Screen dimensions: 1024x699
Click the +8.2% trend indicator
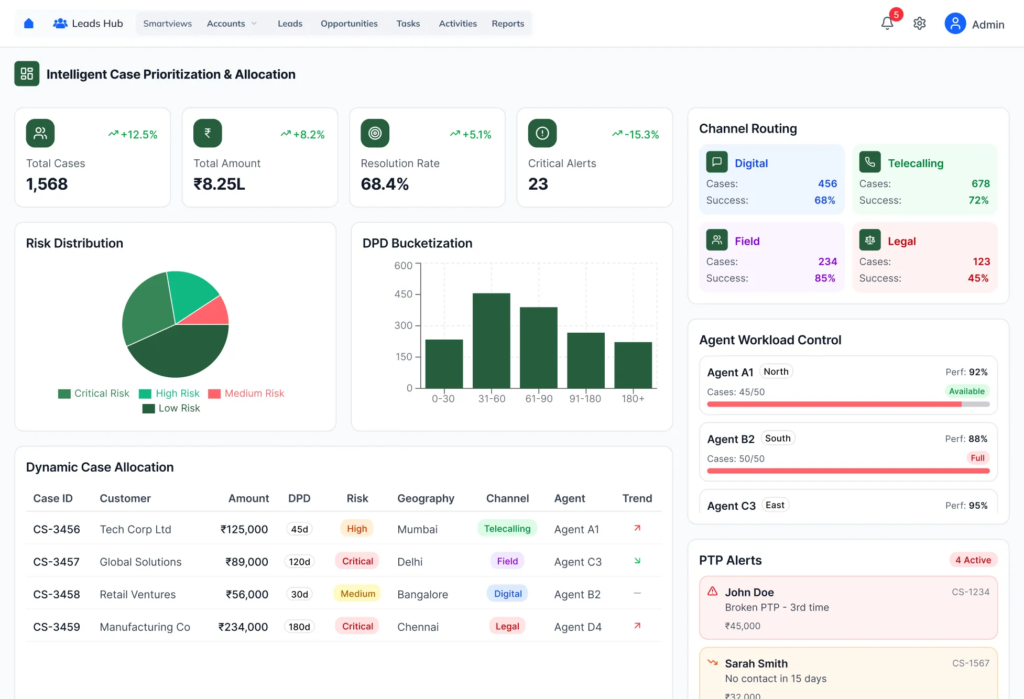coord(302,135)
